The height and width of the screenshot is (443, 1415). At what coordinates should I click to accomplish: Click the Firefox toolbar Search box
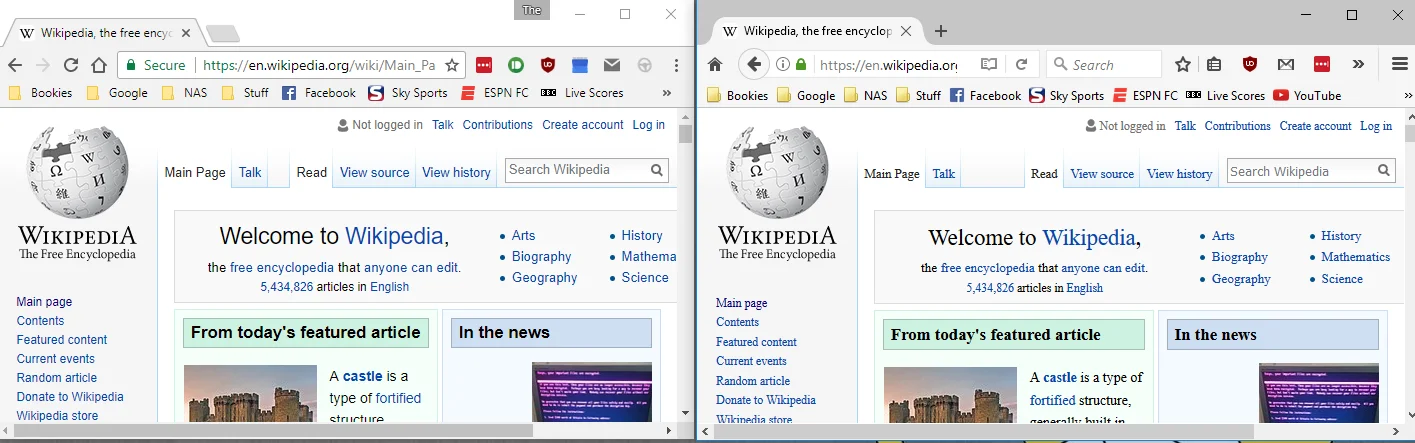(1104, 64)
